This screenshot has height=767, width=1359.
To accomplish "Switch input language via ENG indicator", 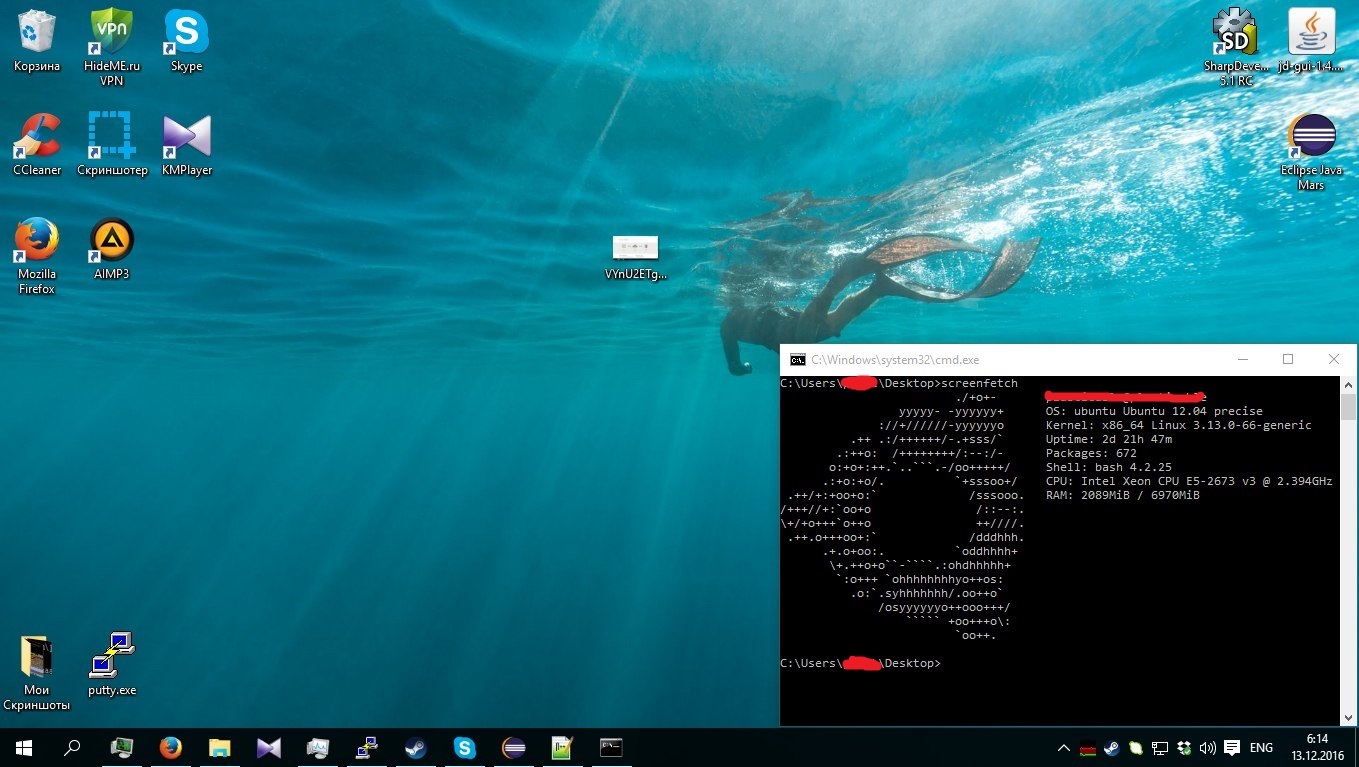I will pyautogui.click(x=1262, y=748).
